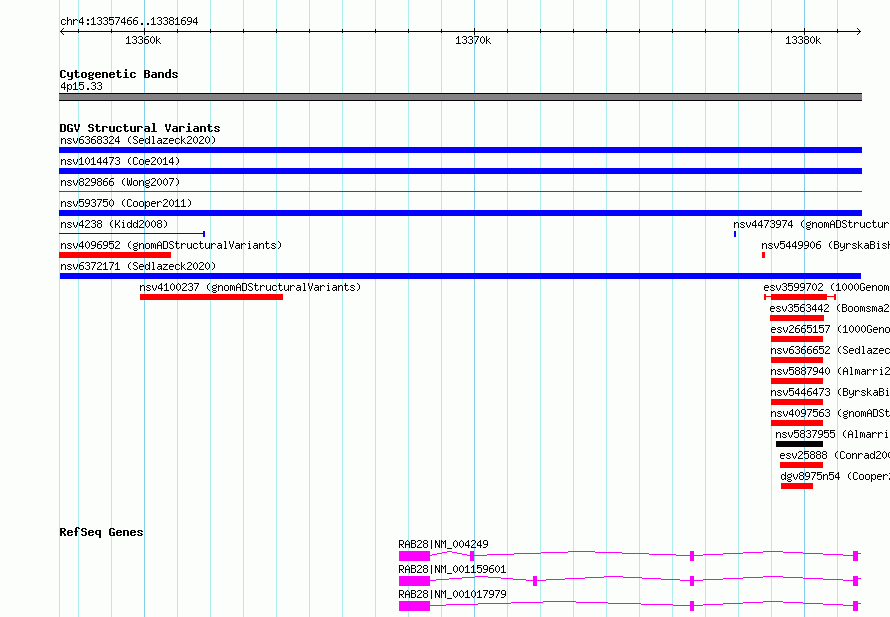Click the nsv6368324 (Sedlazeck2020) variant label

click(x=138, y=140)
